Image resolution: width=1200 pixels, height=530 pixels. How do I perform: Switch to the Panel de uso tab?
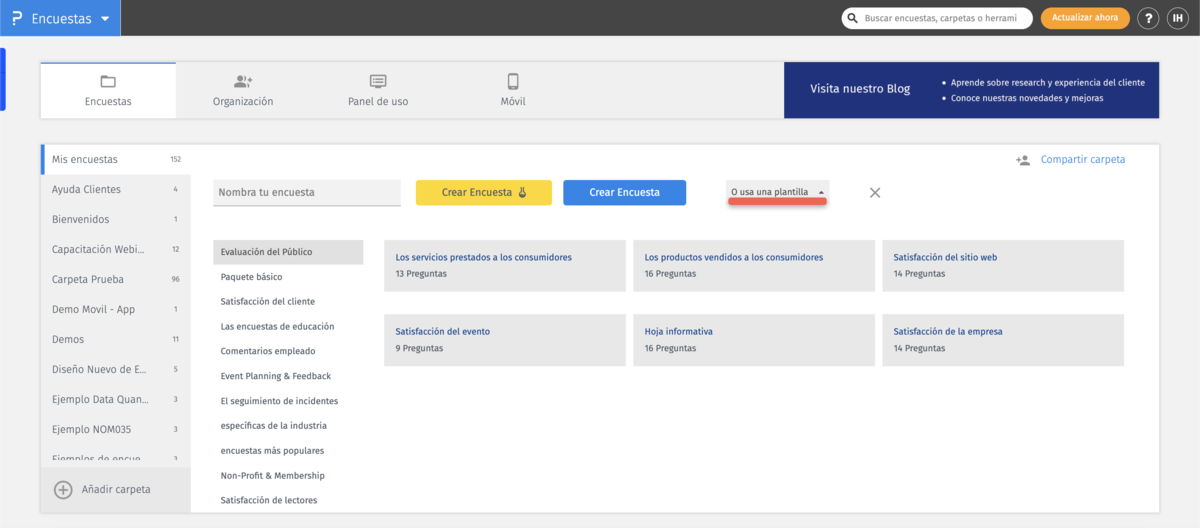pos(378,91)
